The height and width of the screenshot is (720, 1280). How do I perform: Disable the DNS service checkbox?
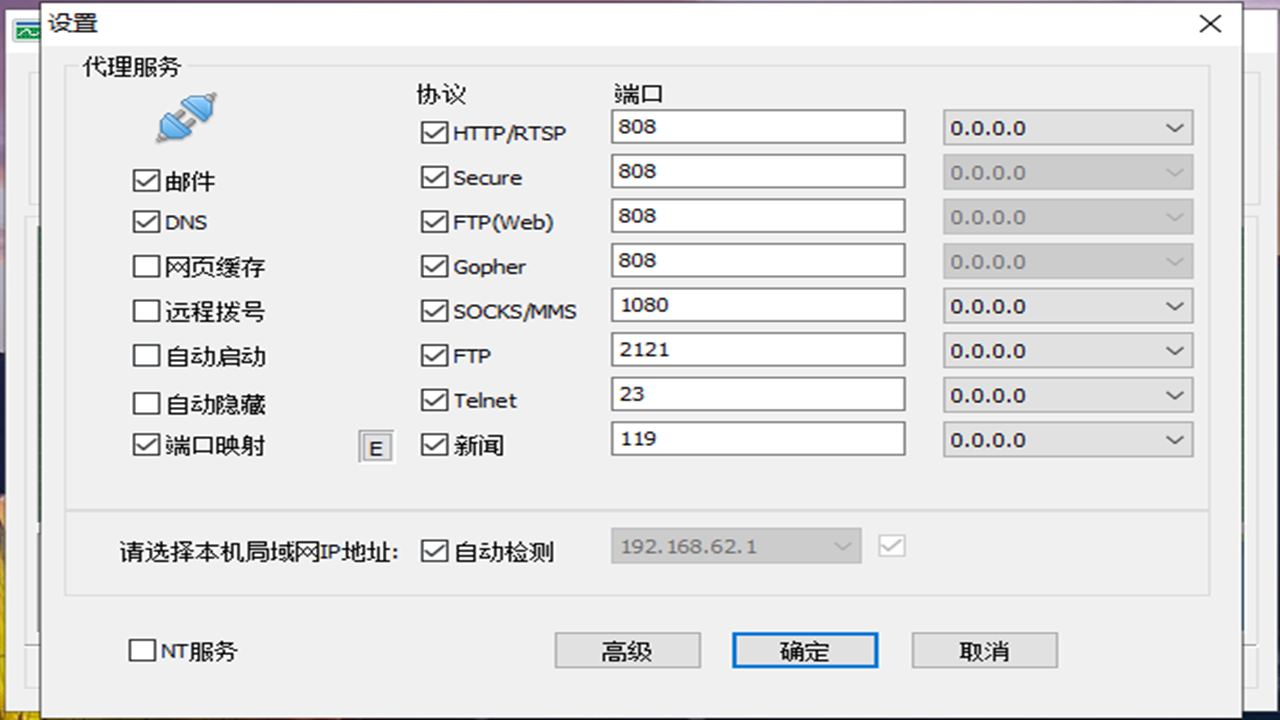(146, 221)
